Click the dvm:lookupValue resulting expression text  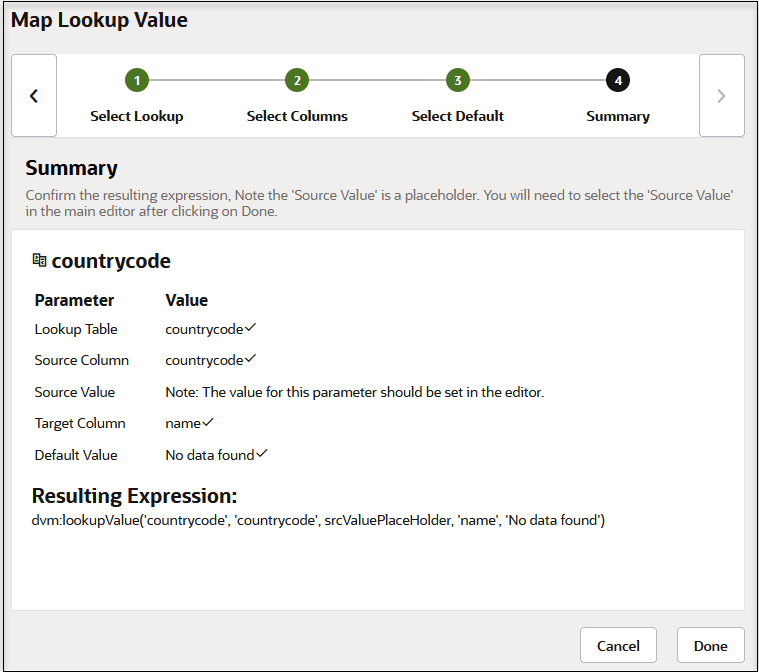[318, 520]
